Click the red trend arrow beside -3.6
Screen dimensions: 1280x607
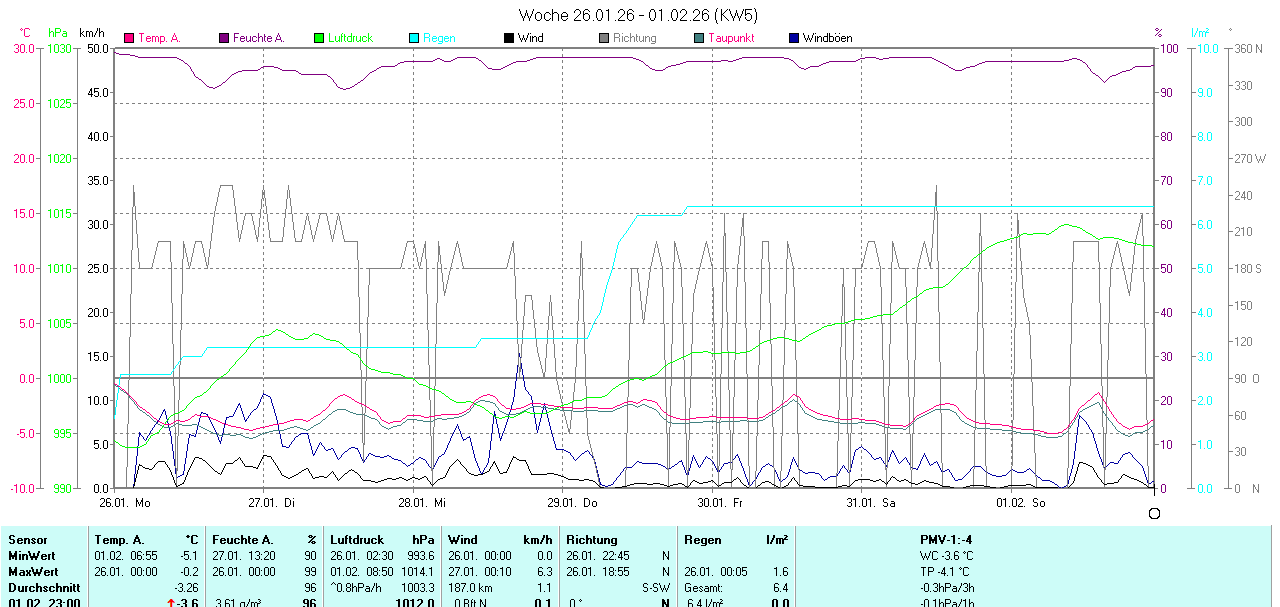[x=170, y=603]
